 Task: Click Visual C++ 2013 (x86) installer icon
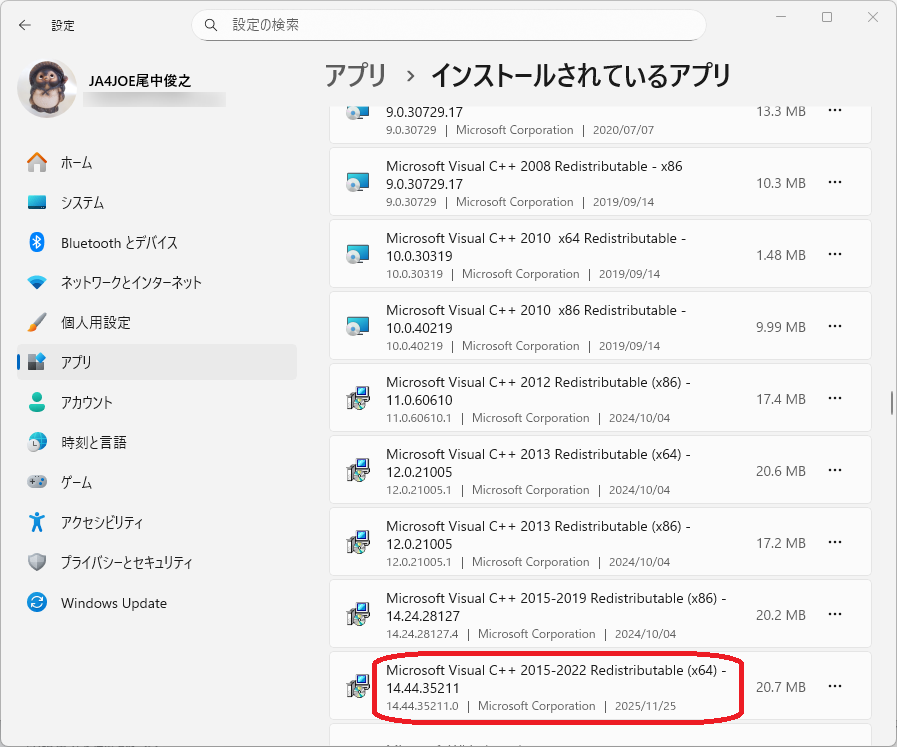point(358,543)
